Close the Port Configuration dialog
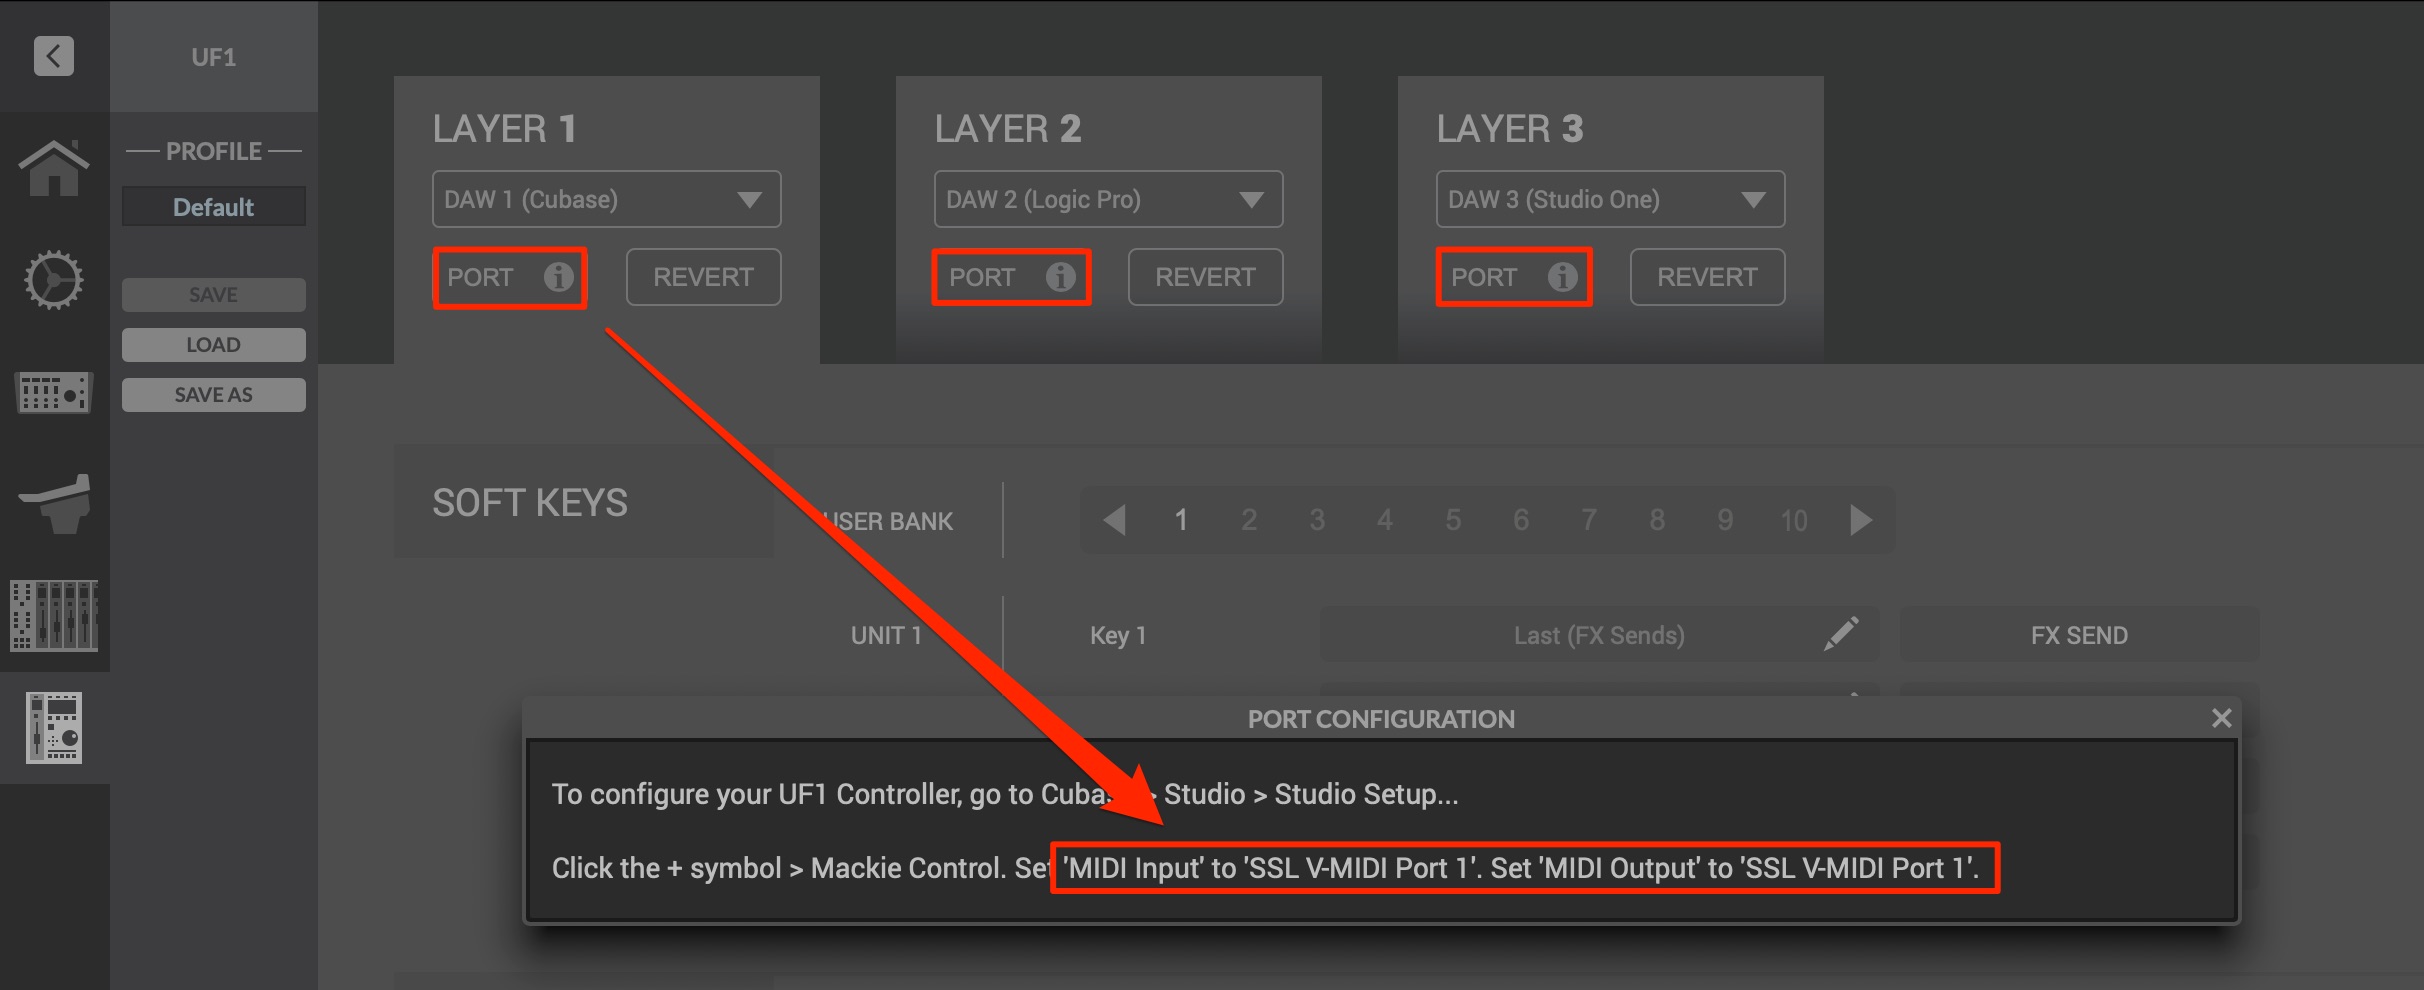 (2221, 718)
